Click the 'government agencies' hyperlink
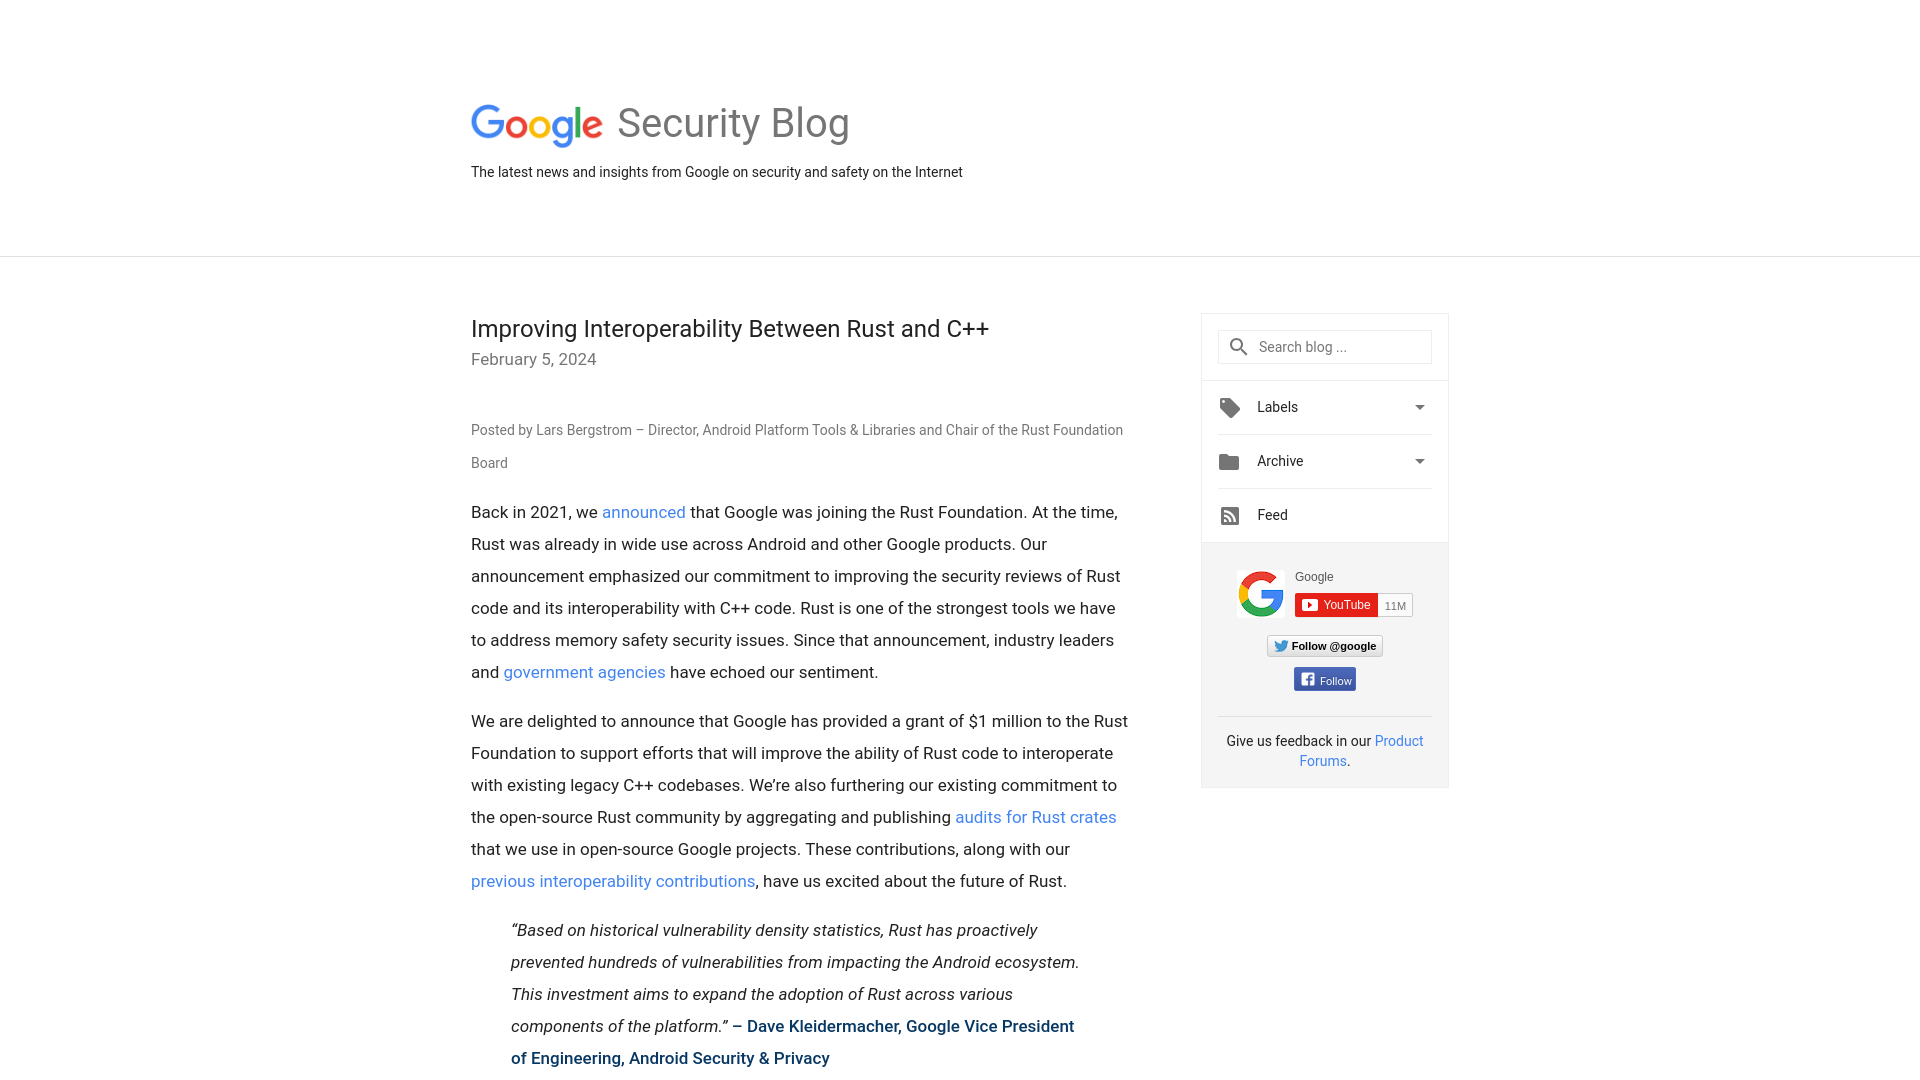Viewport: 1920px width, 1080px height. click(x=584, y=673)
